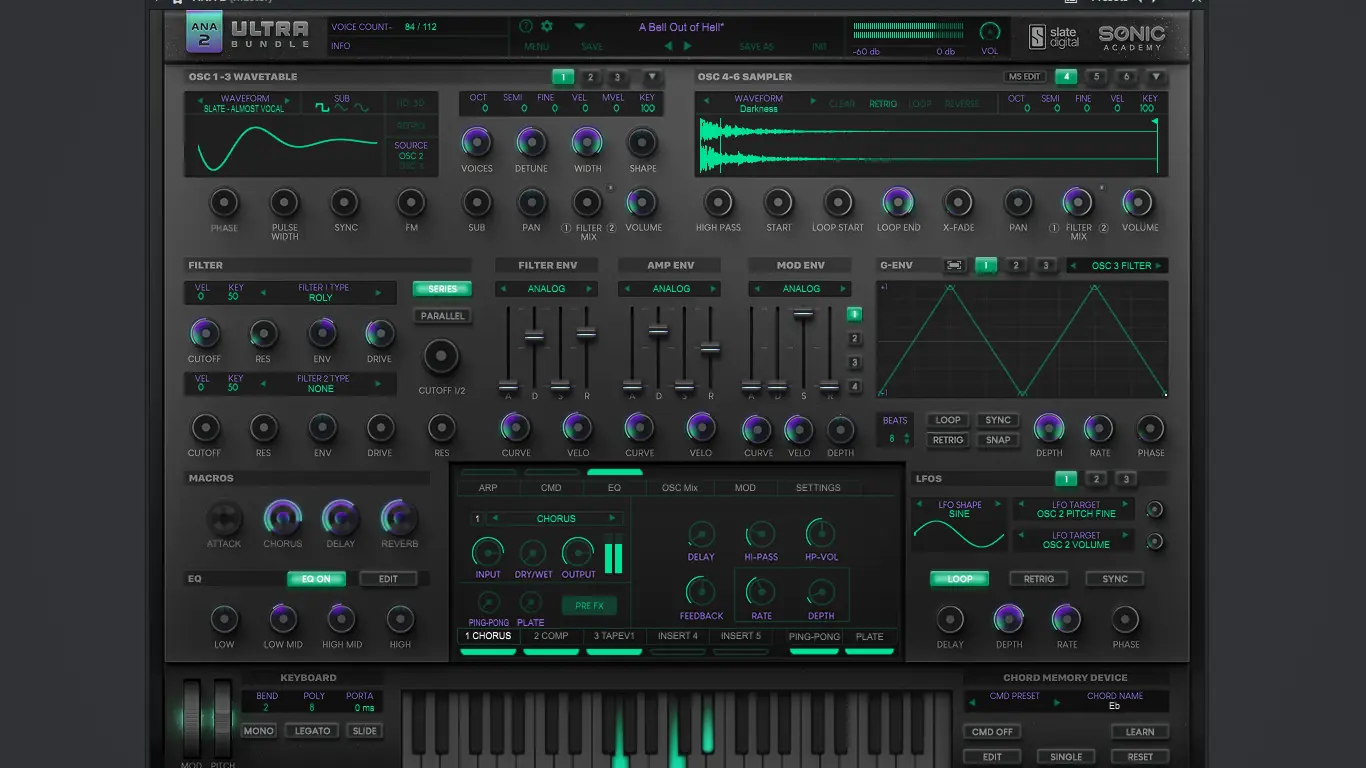Click LEARN in the Chord Memory Device
This screenshot has height=768, width=1366.
(x=1139, y=731)
